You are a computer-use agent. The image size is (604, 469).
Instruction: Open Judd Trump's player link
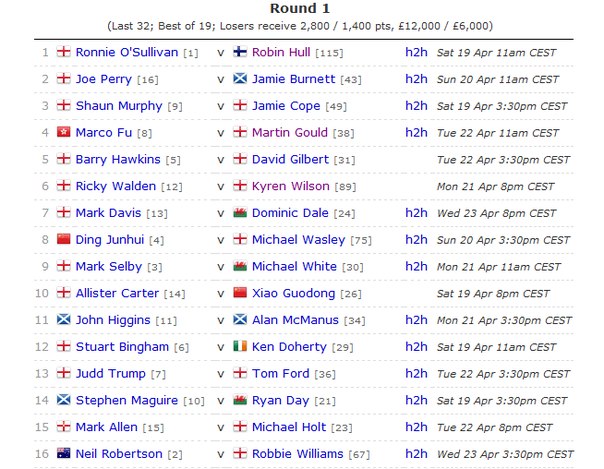[x=111, y=373]
